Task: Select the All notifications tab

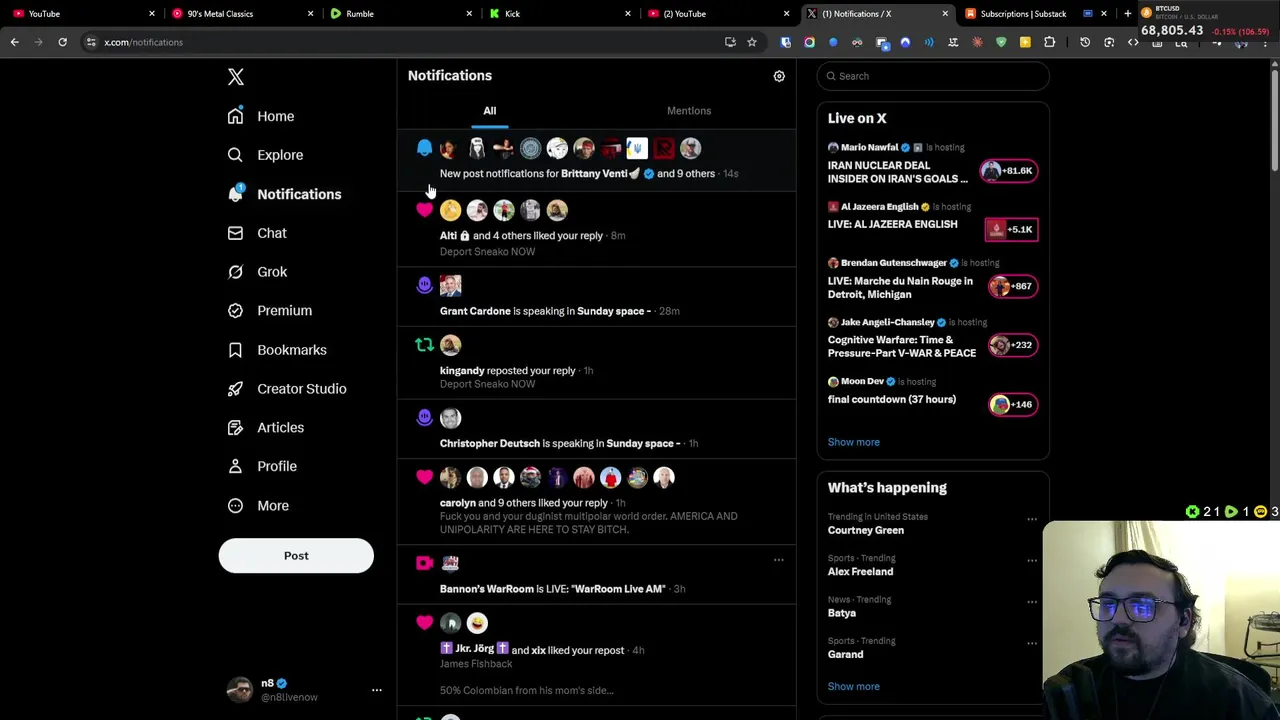Action: pos(490,111)
